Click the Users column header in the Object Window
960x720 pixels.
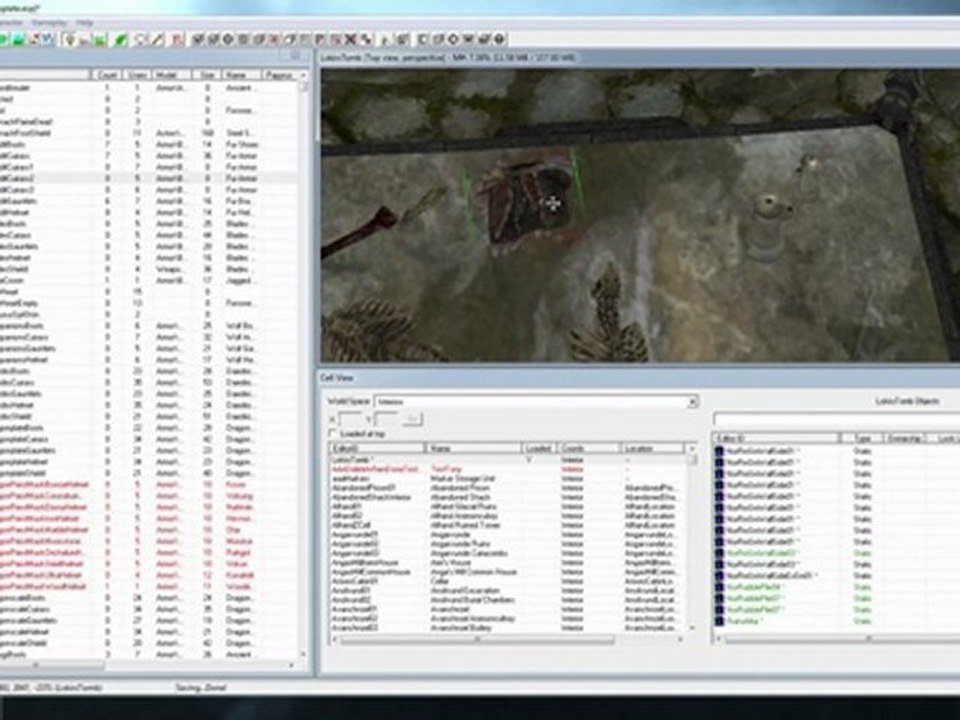click(x=137, y=75)
